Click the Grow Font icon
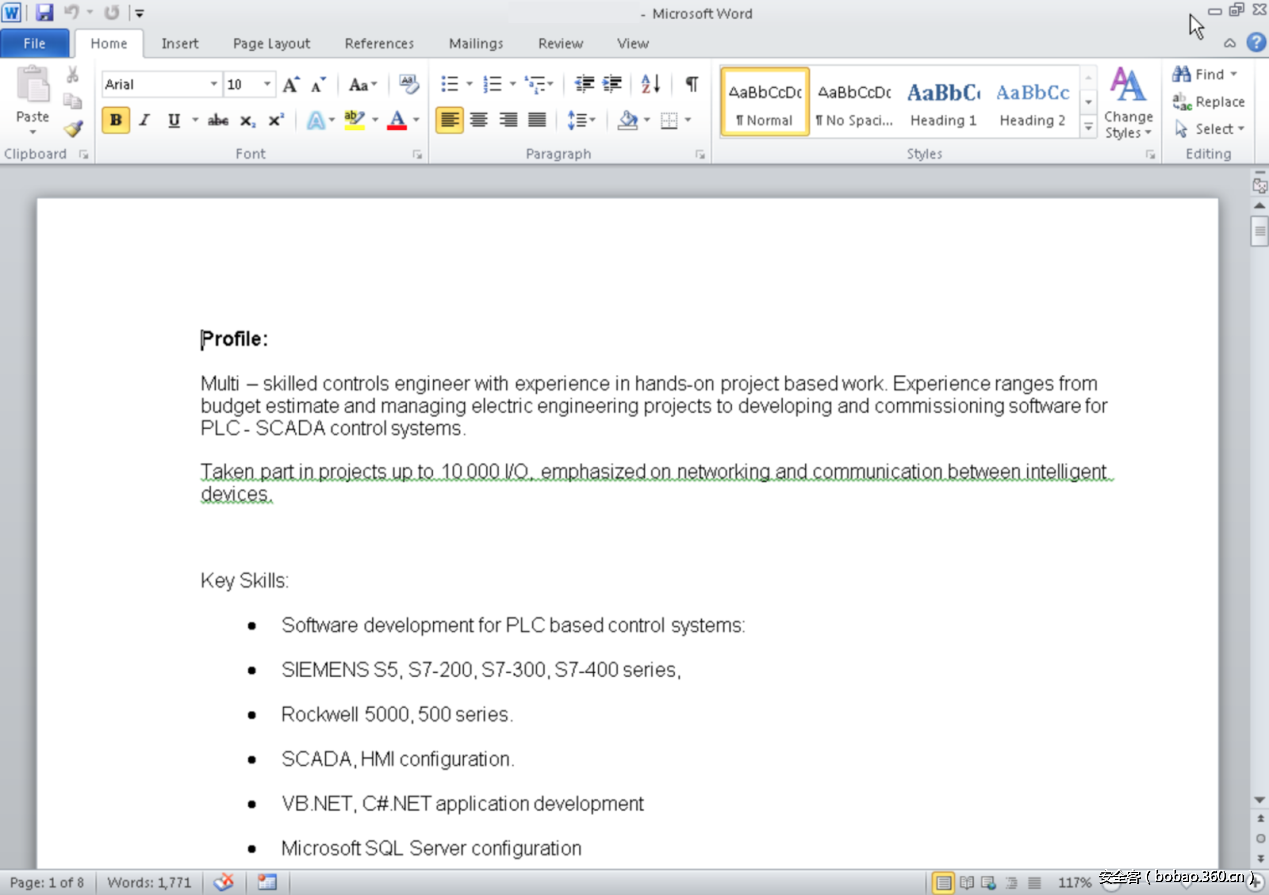Image resolution: width=1269 pixels, height=895 pixels. (291, 85)
